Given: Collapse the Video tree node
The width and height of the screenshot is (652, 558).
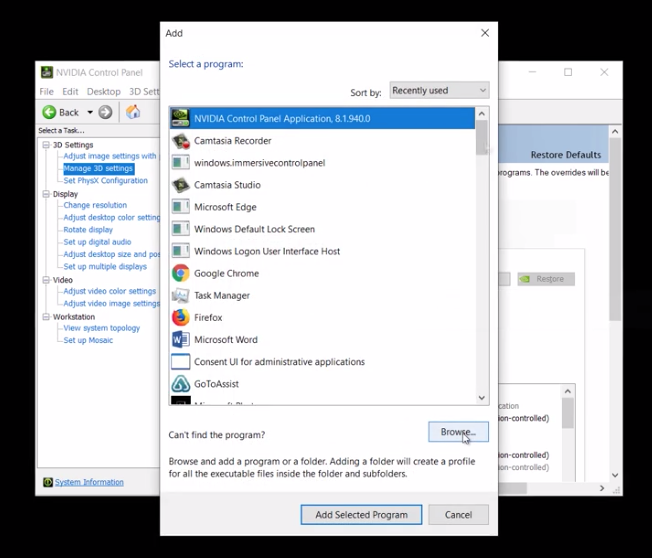Looking at the screenshot, I should (x=46, y=280).
